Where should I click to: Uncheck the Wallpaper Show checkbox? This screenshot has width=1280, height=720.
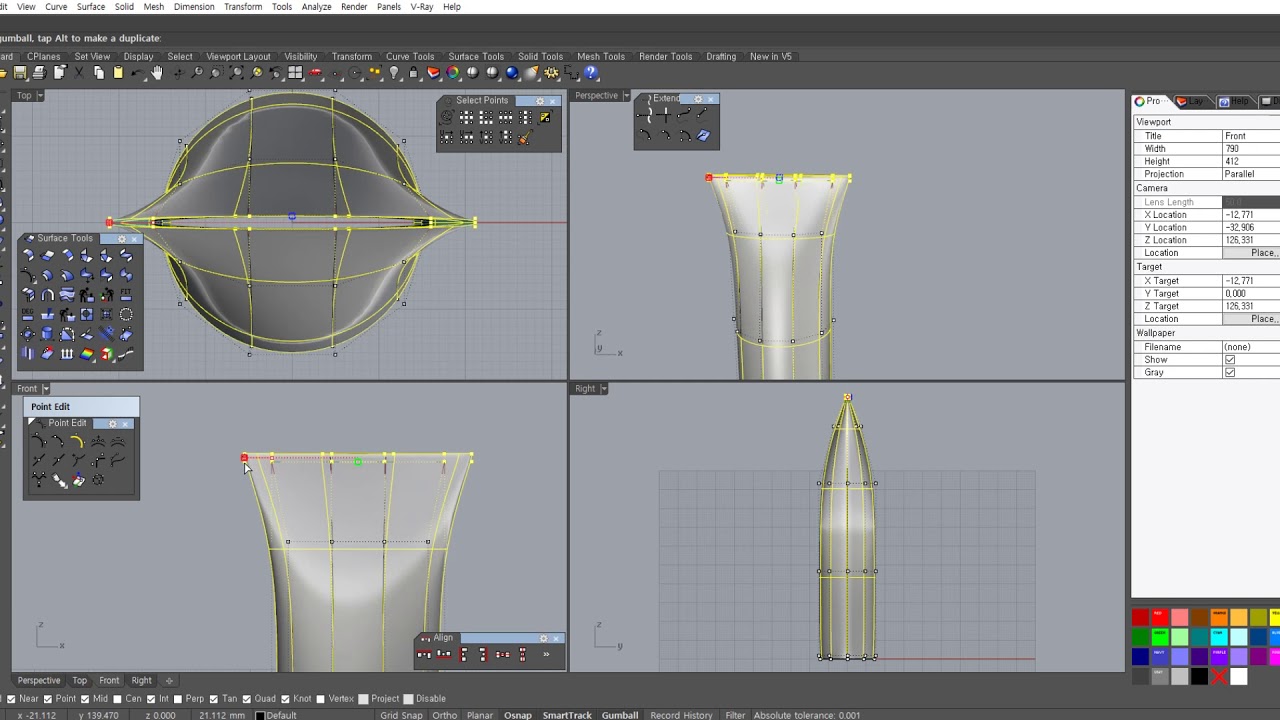tap(1230, 360)
